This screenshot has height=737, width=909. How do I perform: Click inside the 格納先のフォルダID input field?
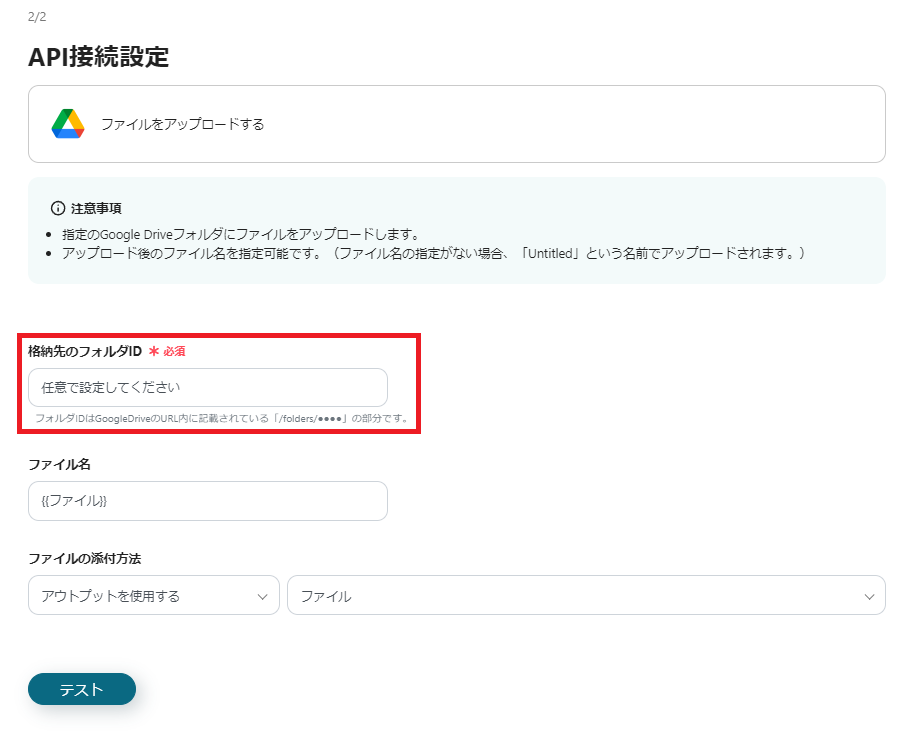tap(207, 387)
